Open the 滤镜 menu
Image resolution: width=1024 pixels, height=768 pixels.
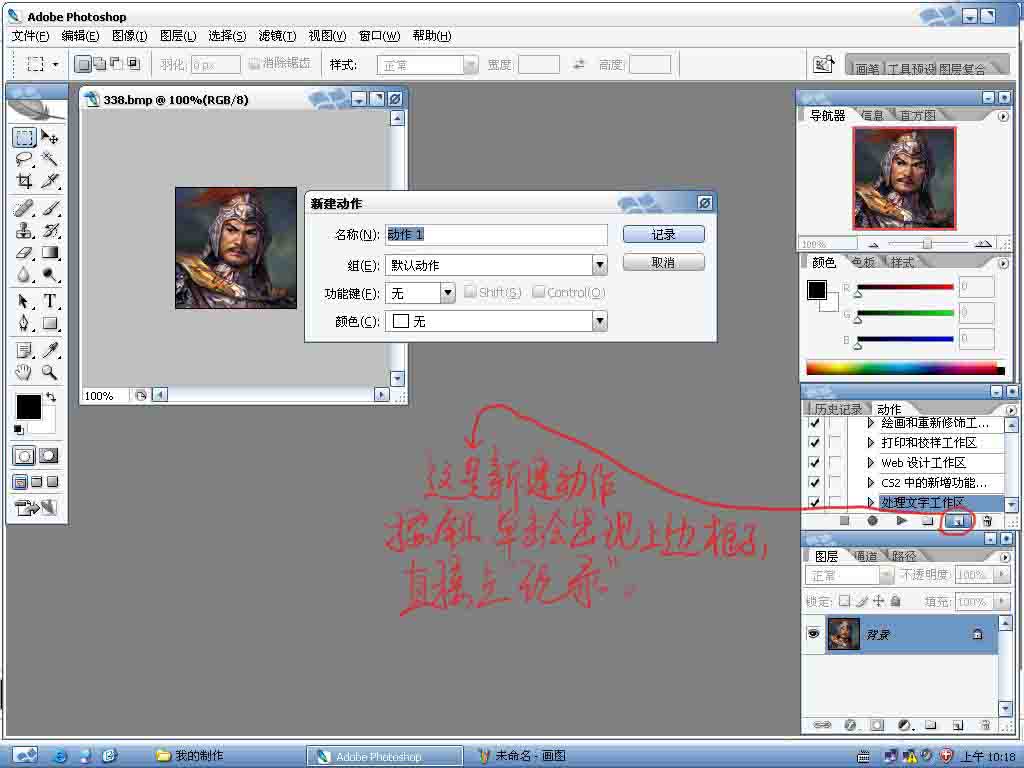(x=278, y=36)
